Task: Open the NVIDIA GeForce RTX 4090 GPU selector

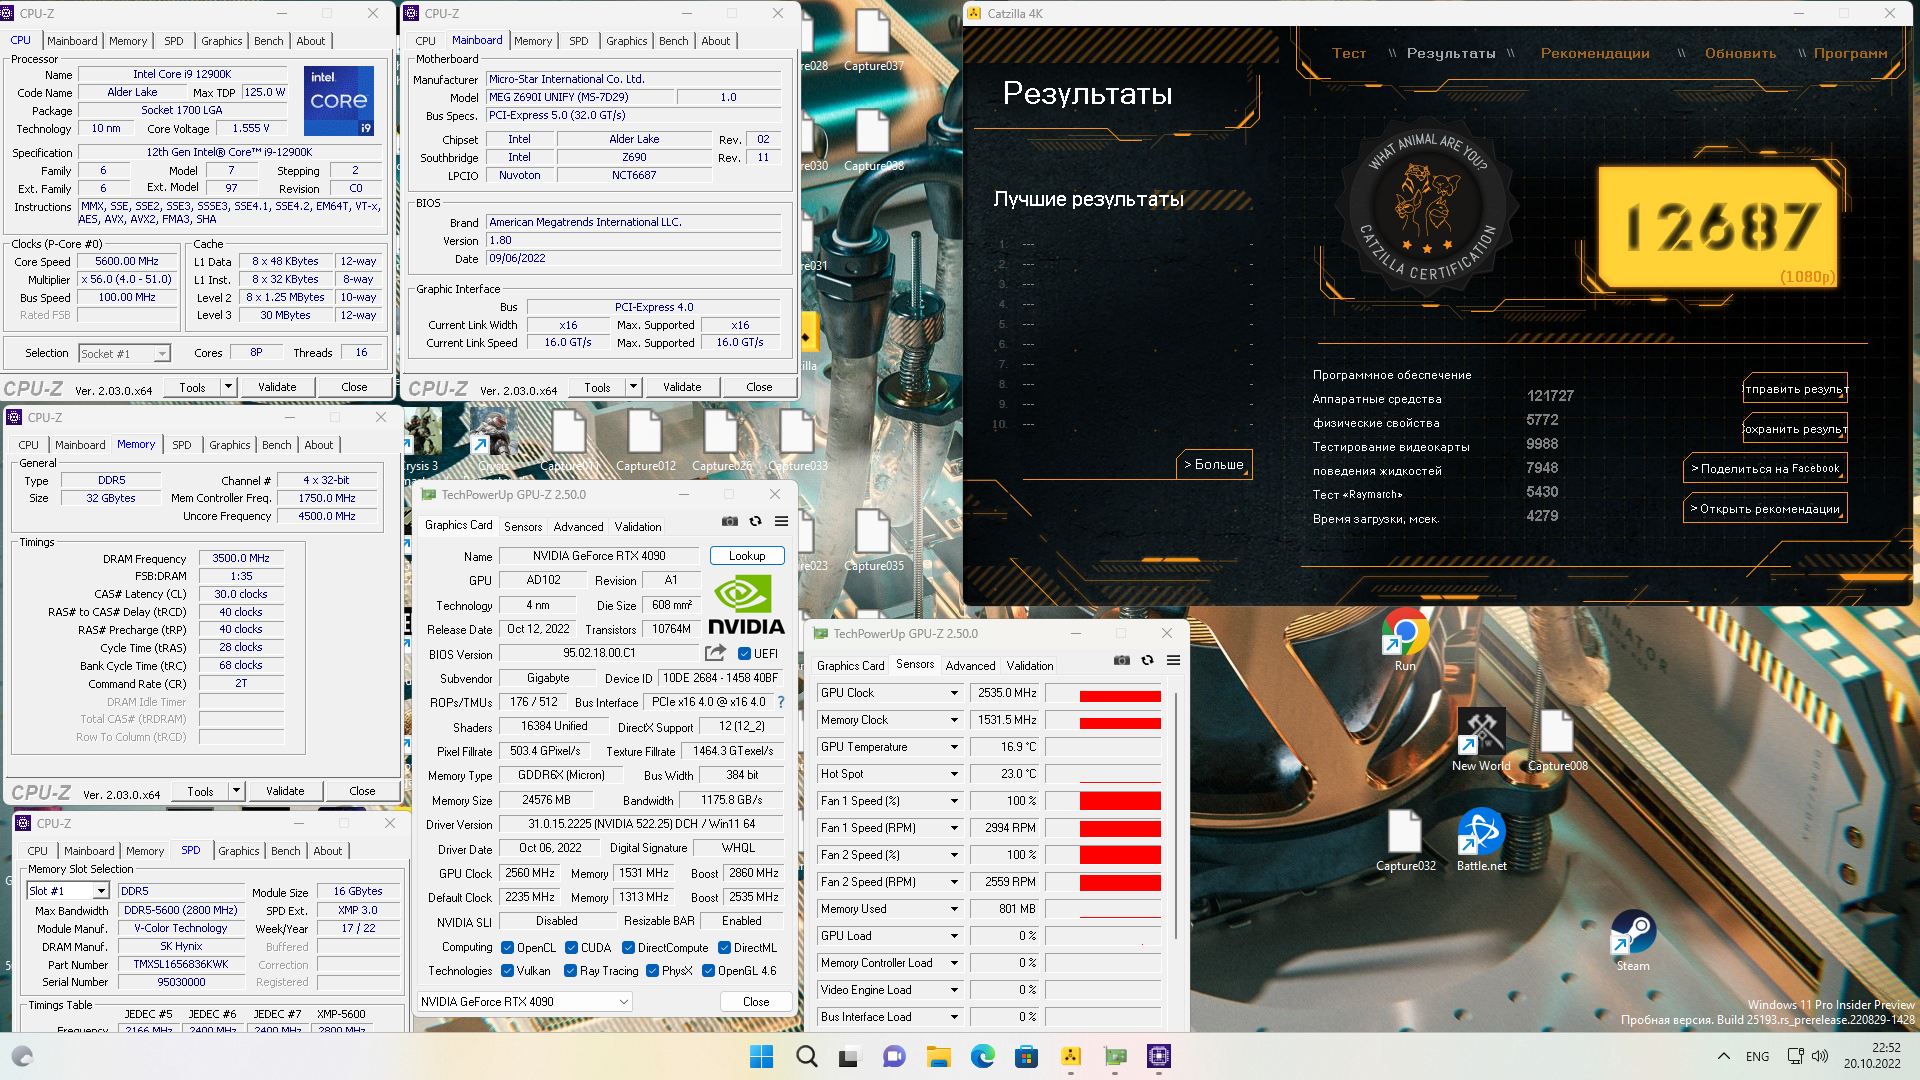Action: (x=525, y=1001)
